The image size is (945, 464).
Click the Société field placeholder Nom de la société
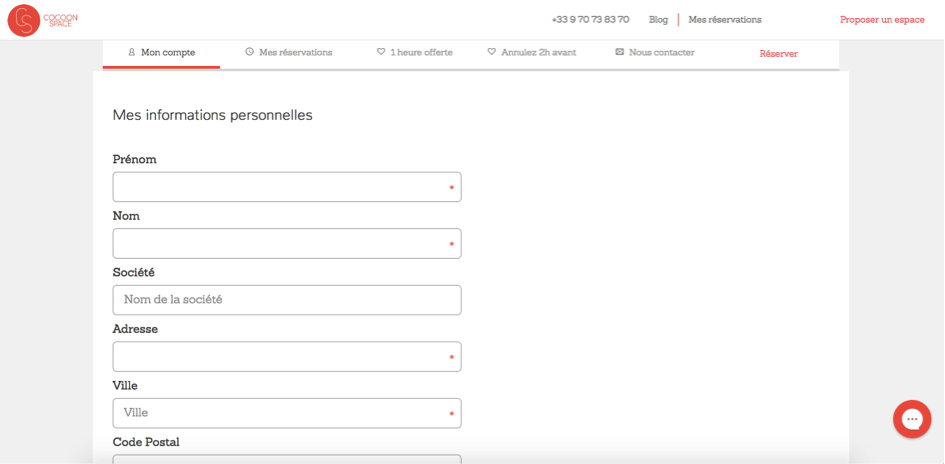pos(173,299)
